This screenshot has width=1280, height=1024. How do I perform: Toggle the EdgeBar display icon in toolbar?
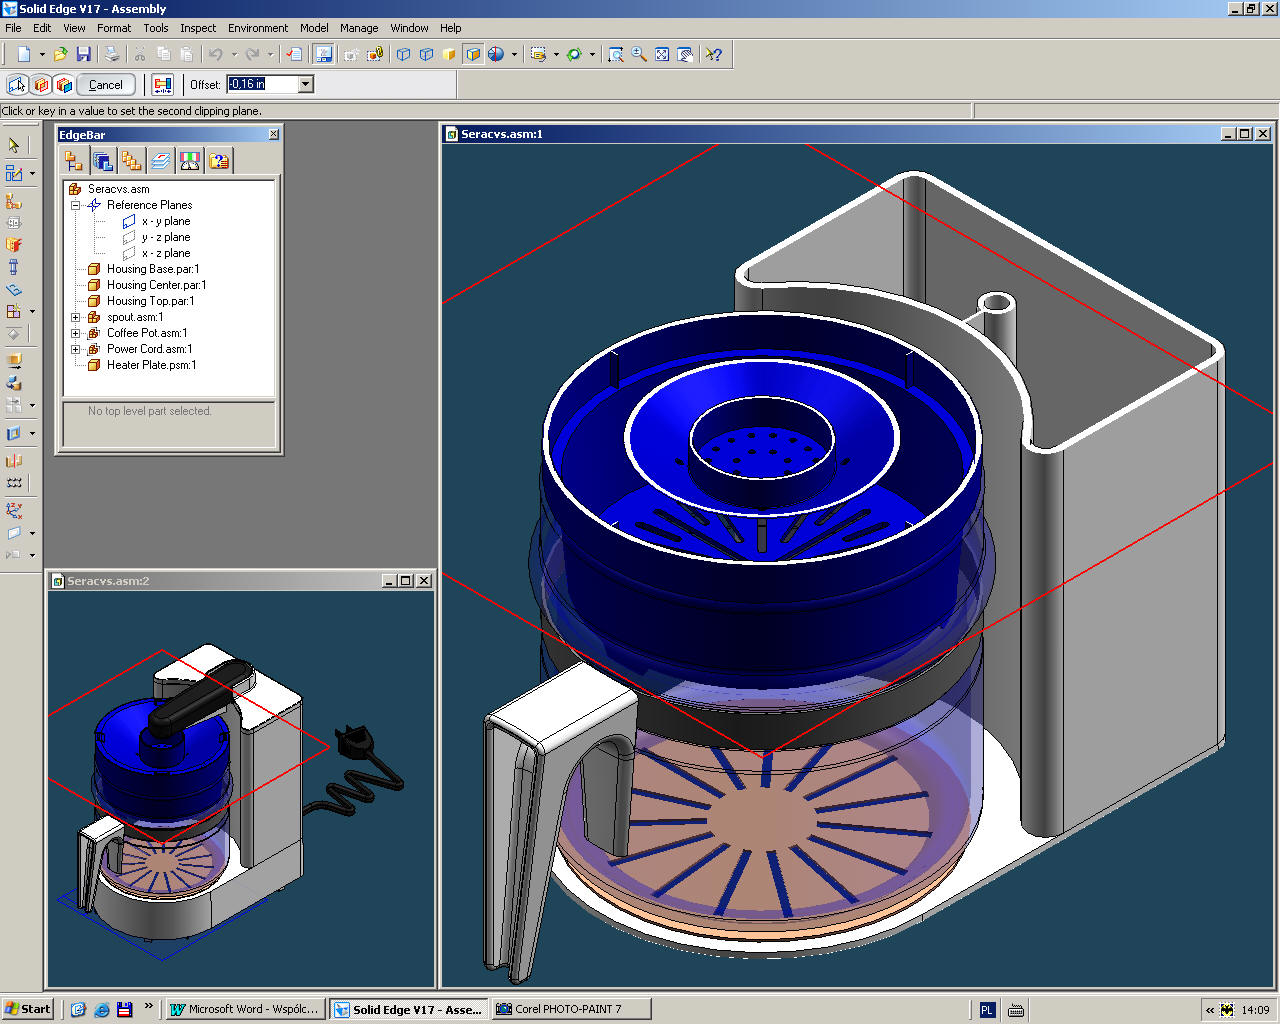coord(323,54)
